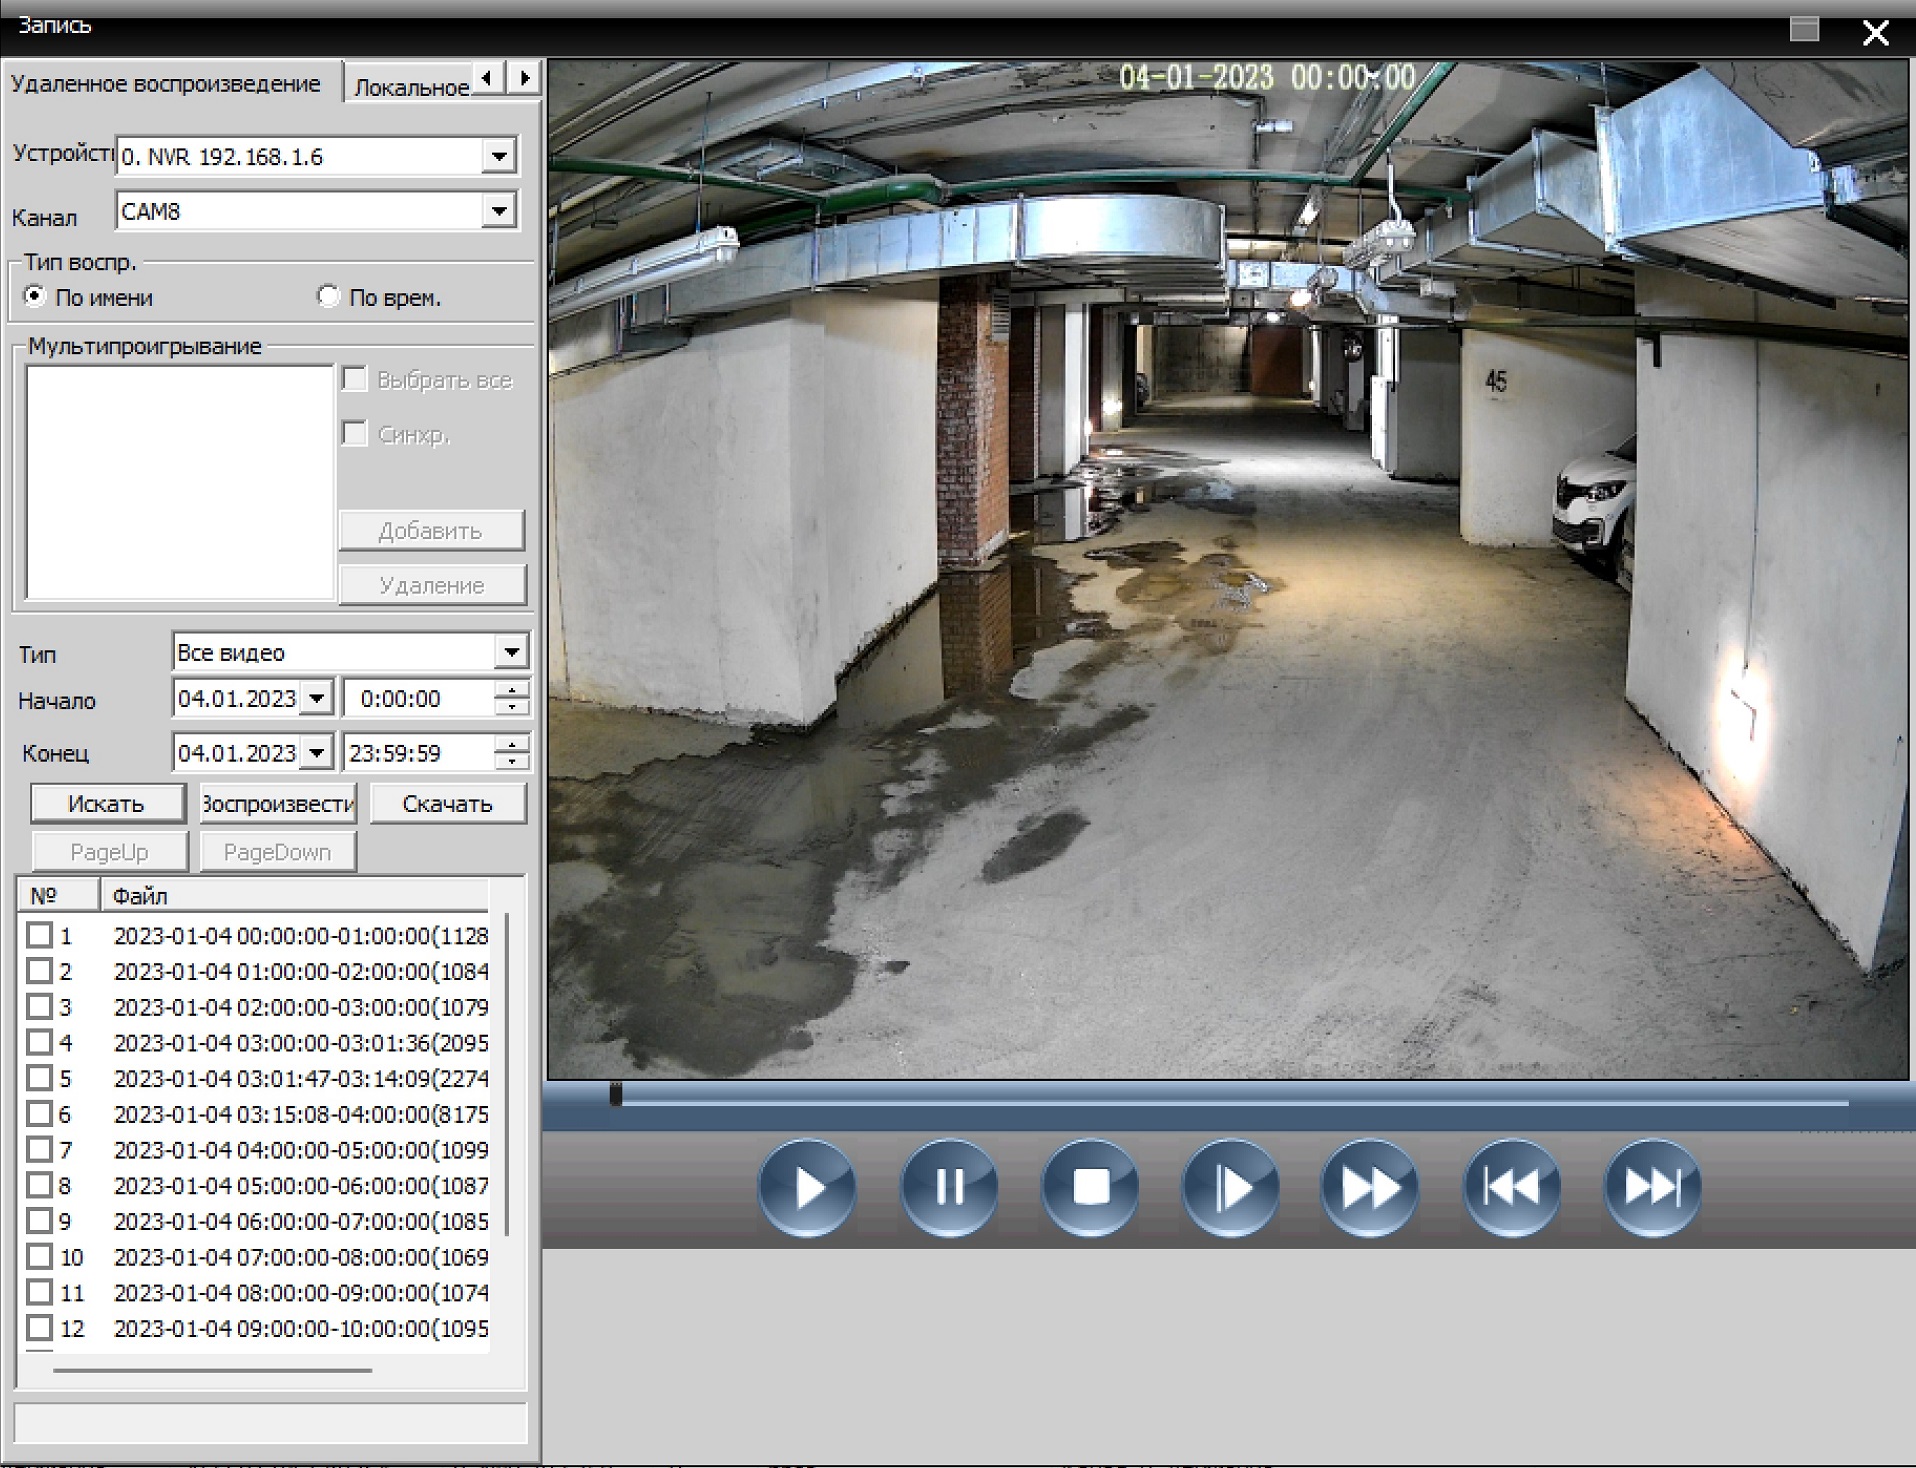Tick the checkbox for recording 03:01:47-03:14:09
Image resolution: width=1916 pixels, height=1468 pixels.
point(39,1078)
